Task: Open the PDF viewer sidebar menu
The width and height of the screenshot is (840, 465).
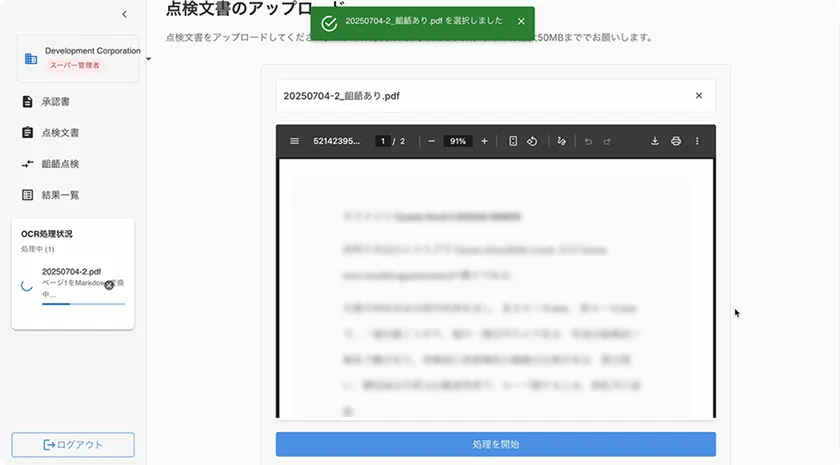Action: pos(294,141)
